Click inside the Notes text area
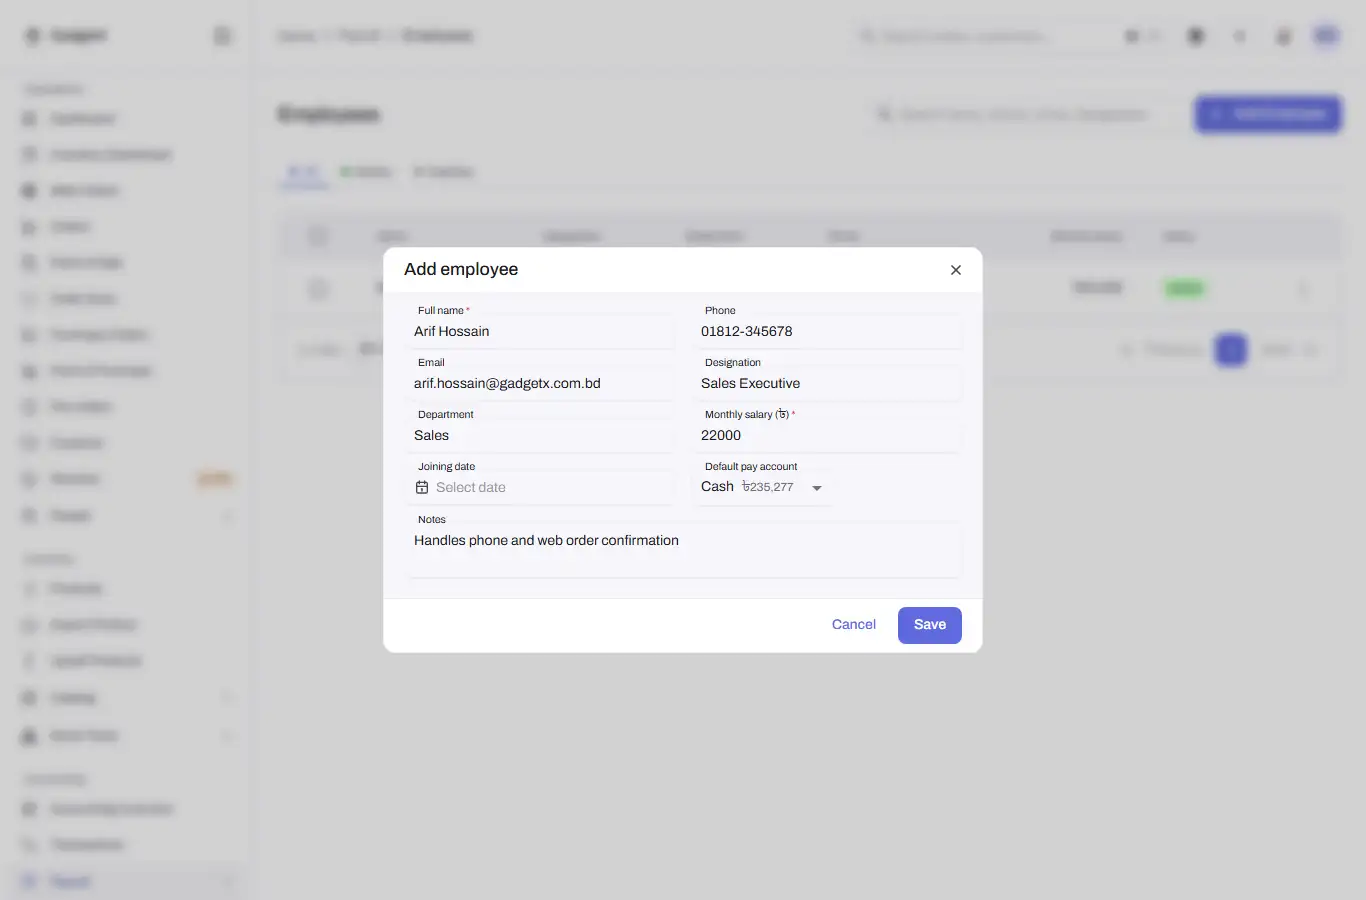The height and width of the screenshot is (900, 1366). [x=684, y=551]
